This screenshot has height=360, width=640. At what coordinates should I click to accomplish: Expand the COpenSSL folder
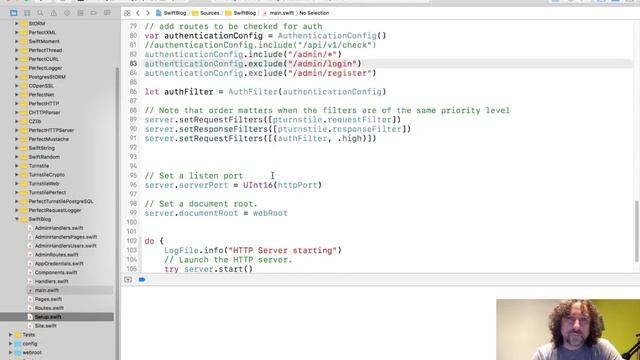[x=16, y=86]
